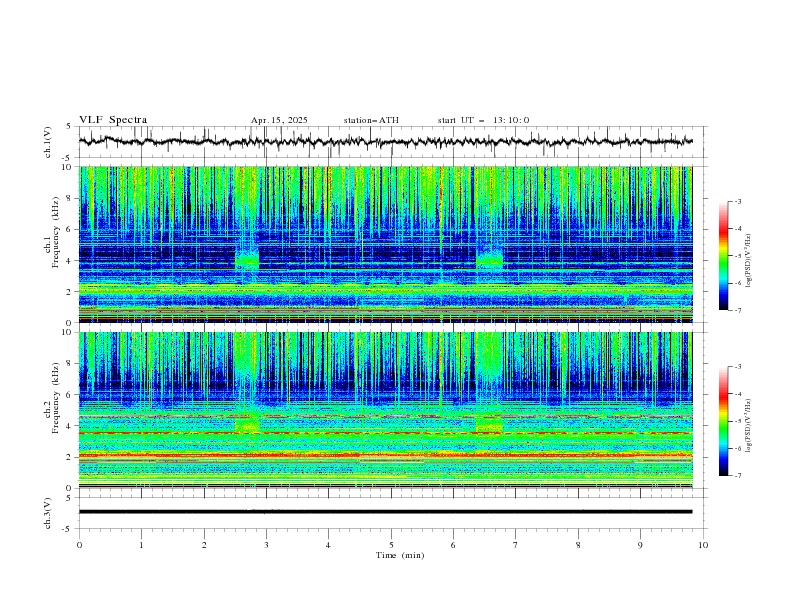Click the time-axis tick label 7
Screen dimensions: 792x612
pyautogui.click(x=516, y=545)
